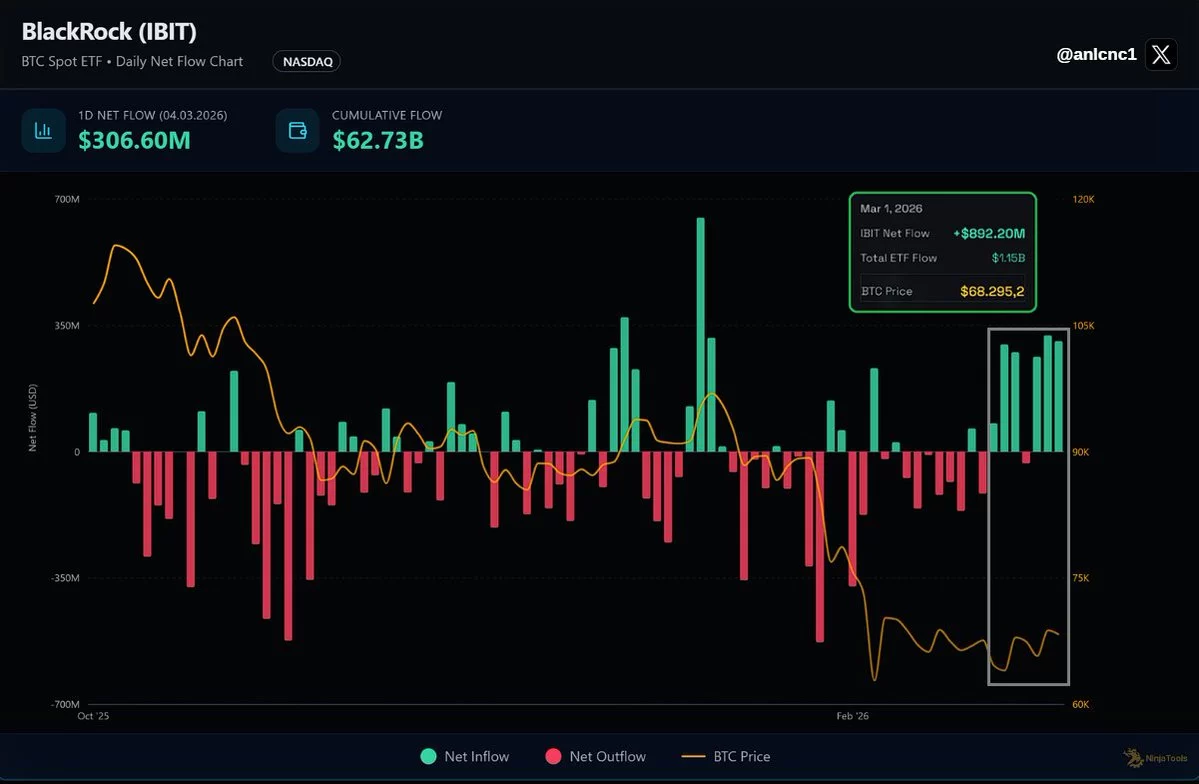Click the Feb '26 x-axis label

(854, 716)
